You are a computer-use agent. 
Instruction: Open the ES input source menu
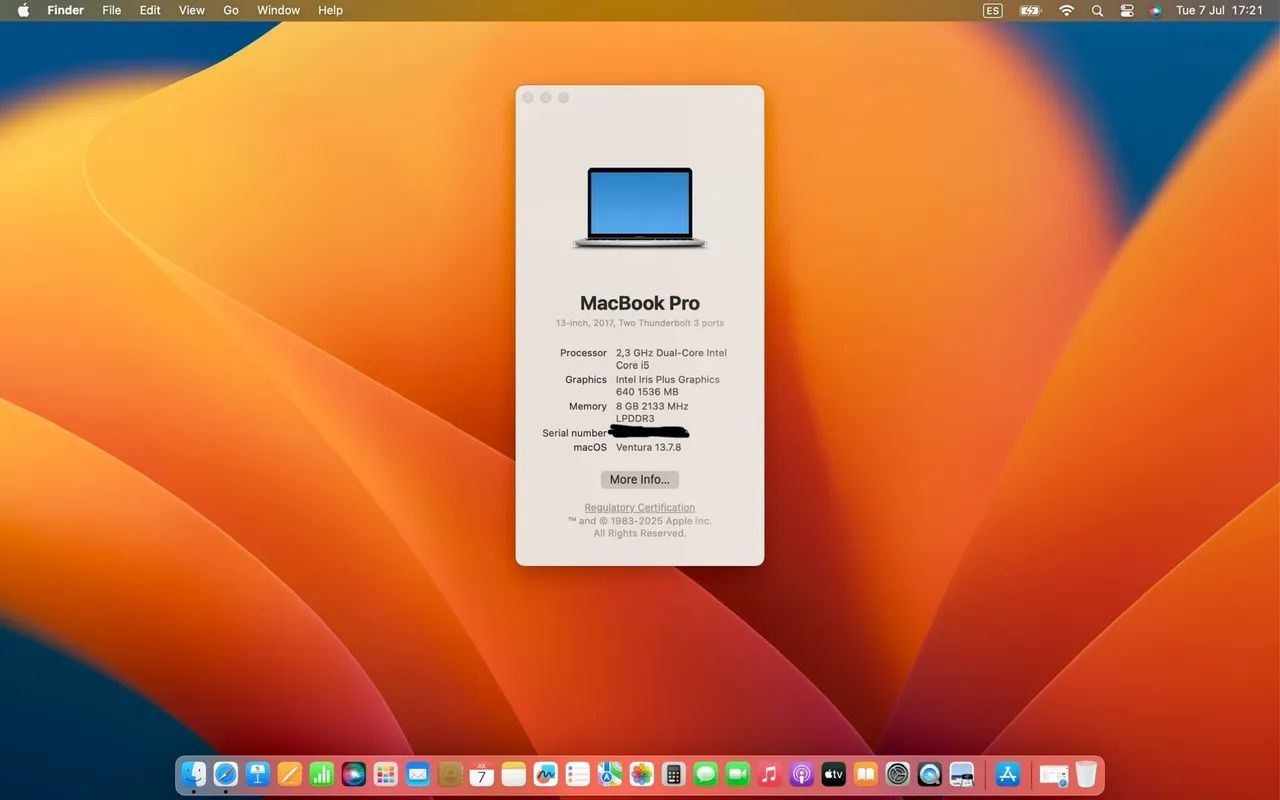[x=992, y=10]
